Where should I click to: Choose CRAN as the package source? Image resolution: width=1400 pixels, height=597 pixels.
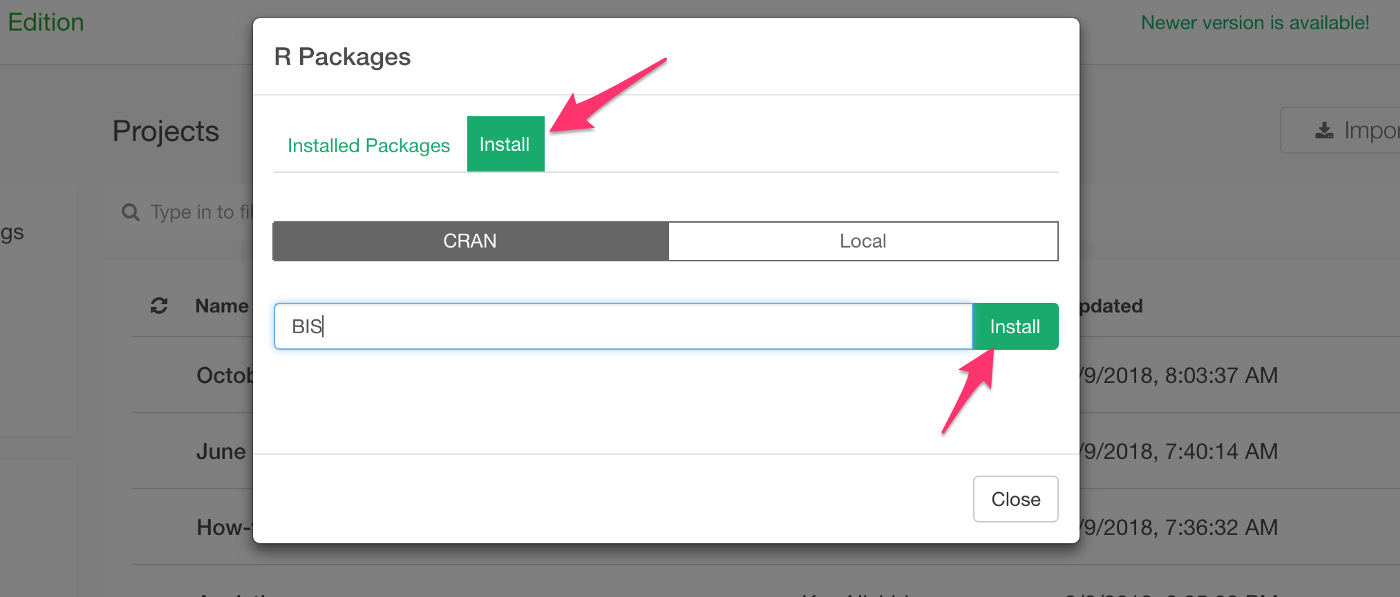coord(470,241)
